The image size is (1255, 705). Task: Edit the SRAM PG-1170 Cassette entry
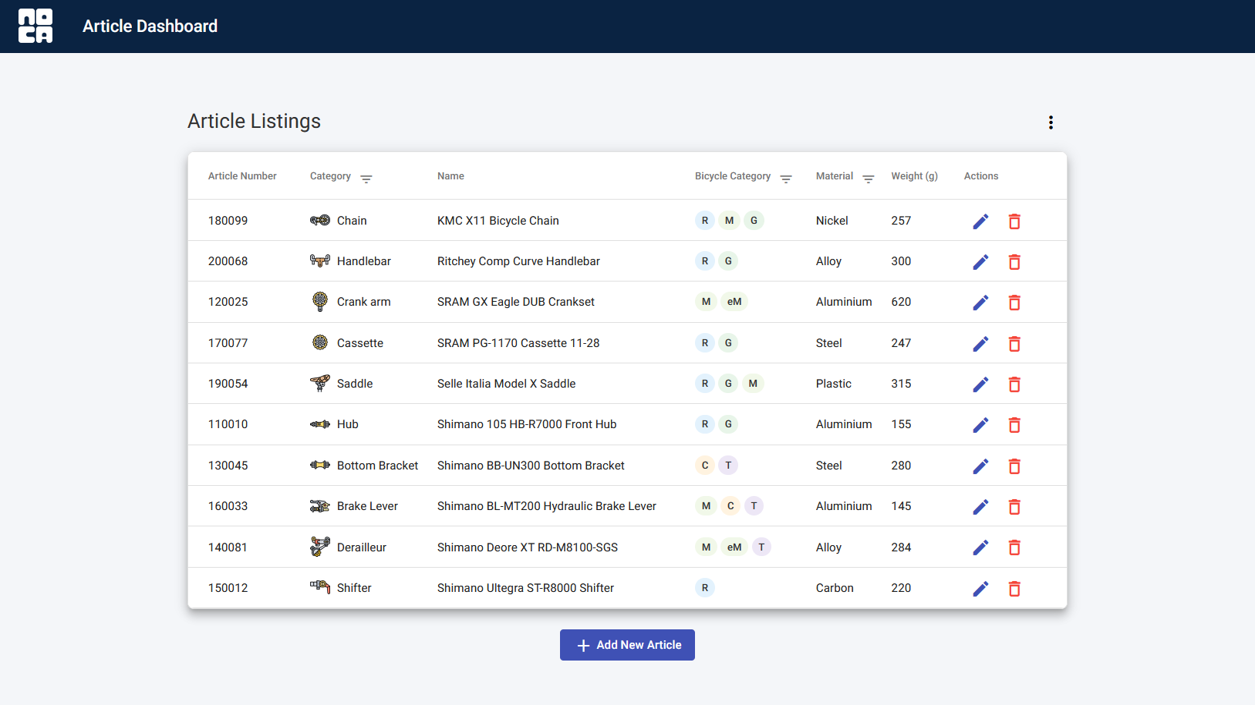pos(980,343)
